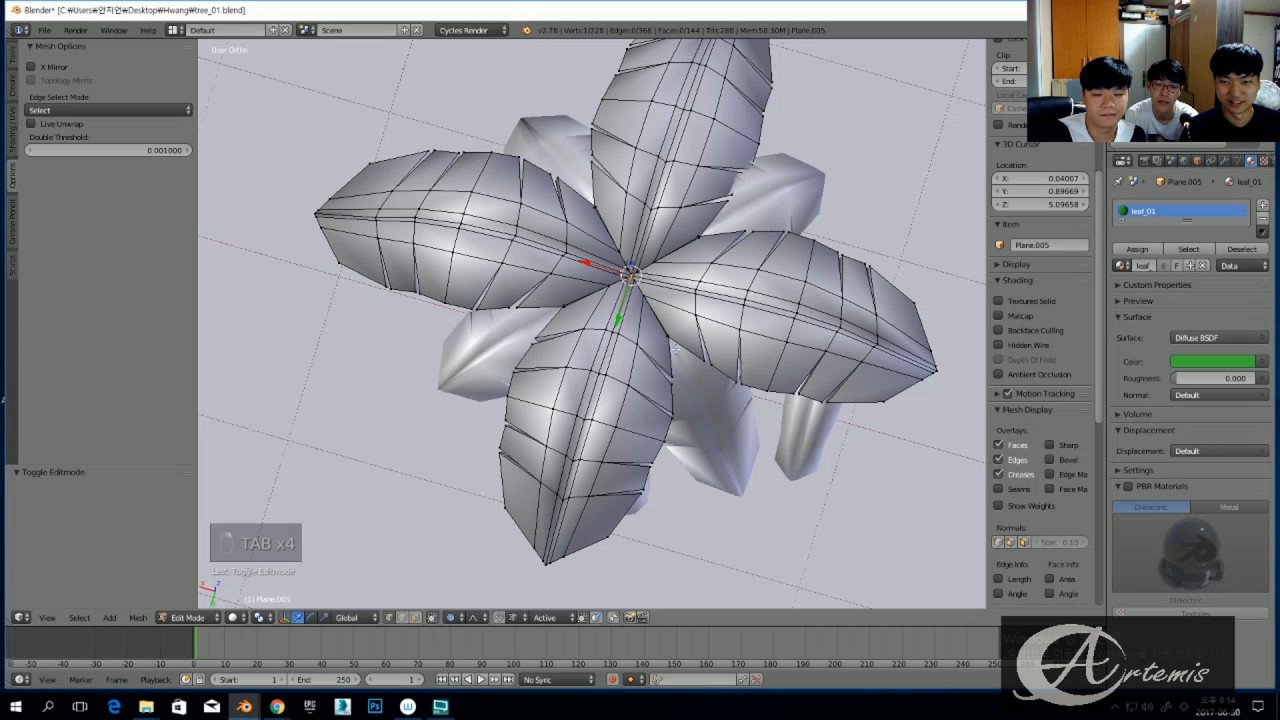The width and height of the screenshot is (1280, 720).
Task: Launch Photoshop from the taskbar
Action: pyautogui.click(x=375, y=707)
